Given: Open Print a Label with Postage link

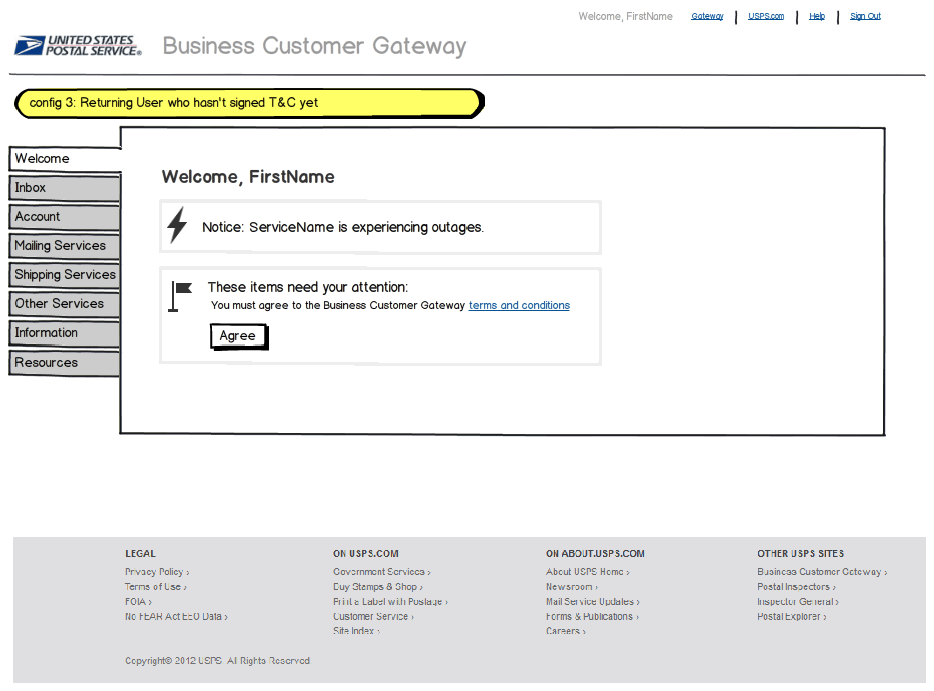Looking at the screenshot, I should [x=390, y=602].
